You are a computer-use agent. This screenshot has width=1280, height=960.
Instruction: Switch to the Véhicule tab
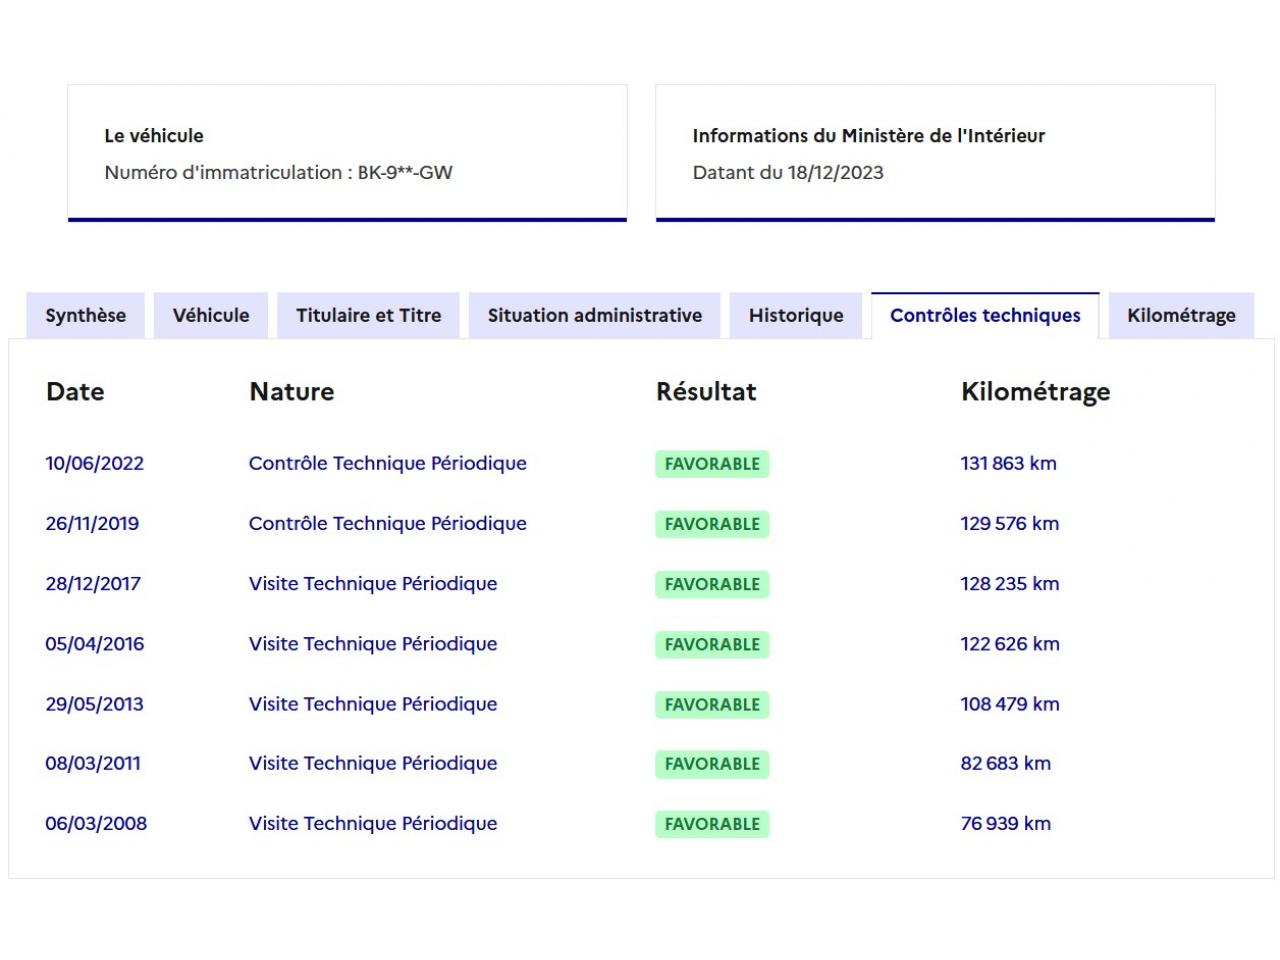click(211, 315)
